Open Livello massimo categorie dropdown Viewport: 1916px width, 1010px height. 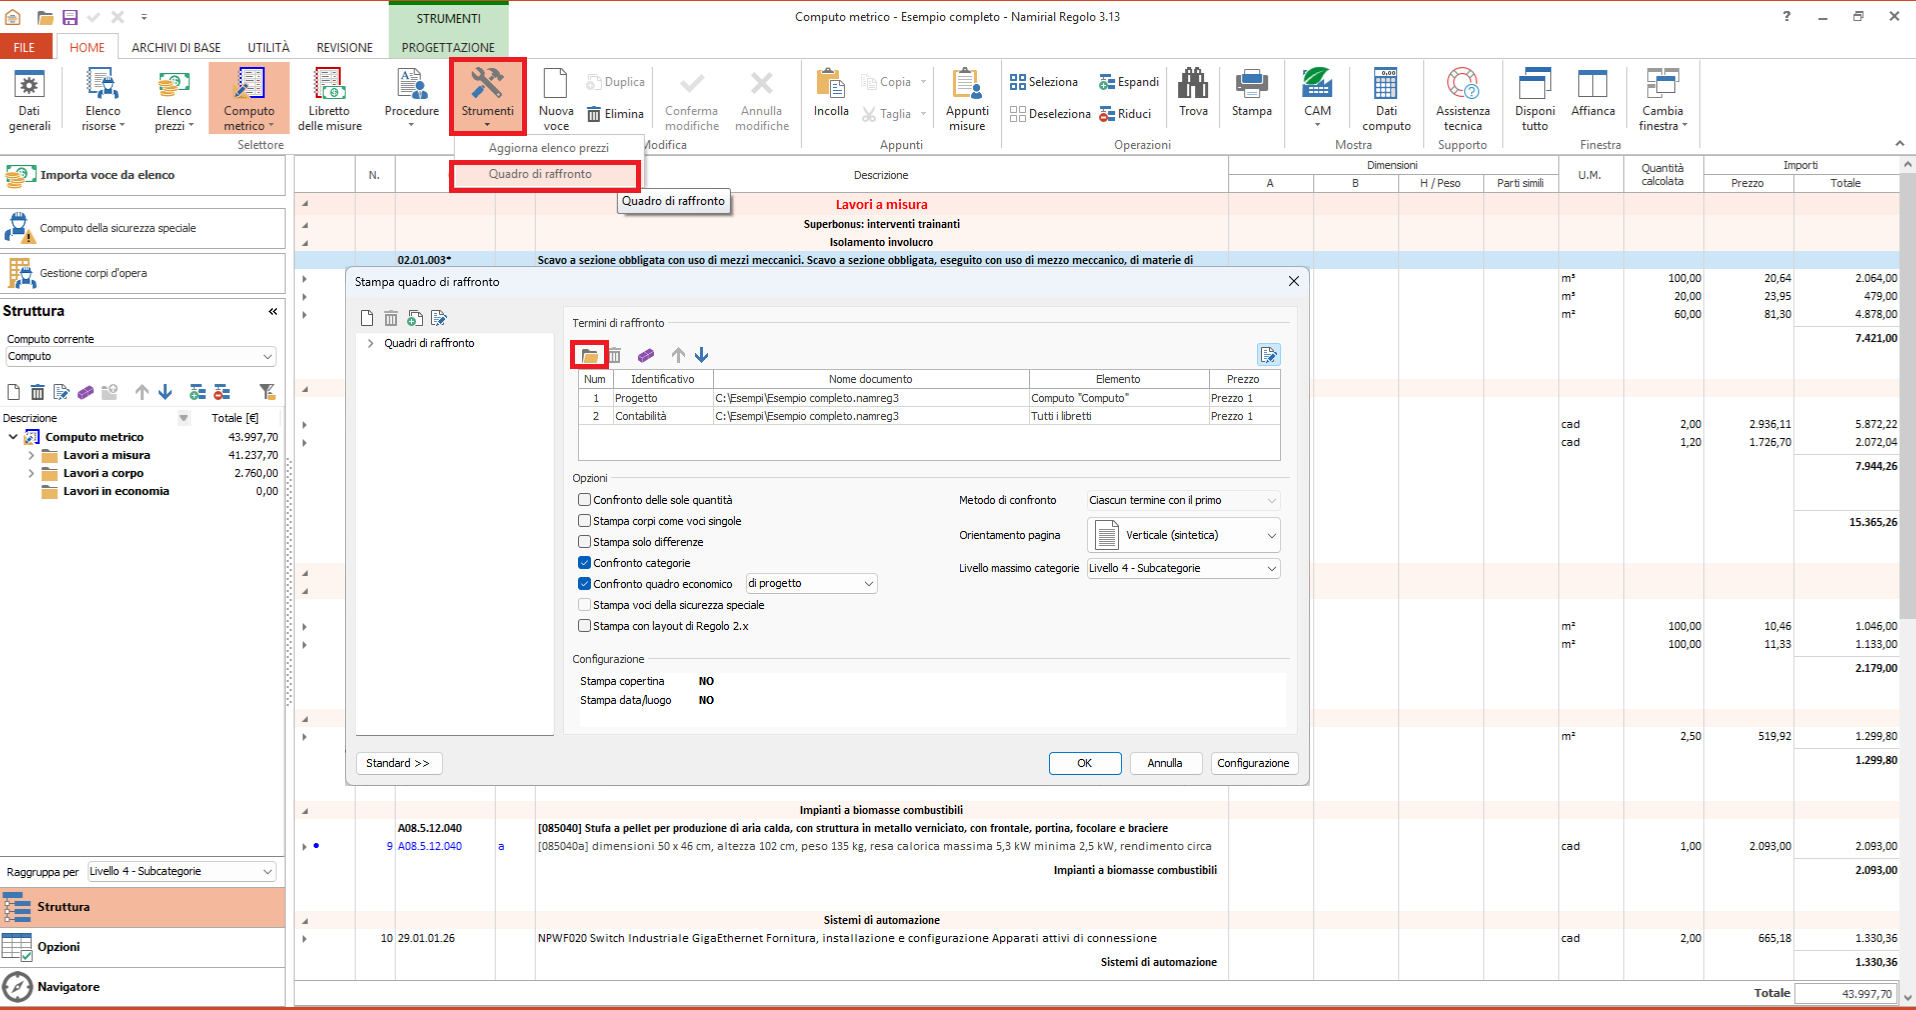click(1183, 568)
